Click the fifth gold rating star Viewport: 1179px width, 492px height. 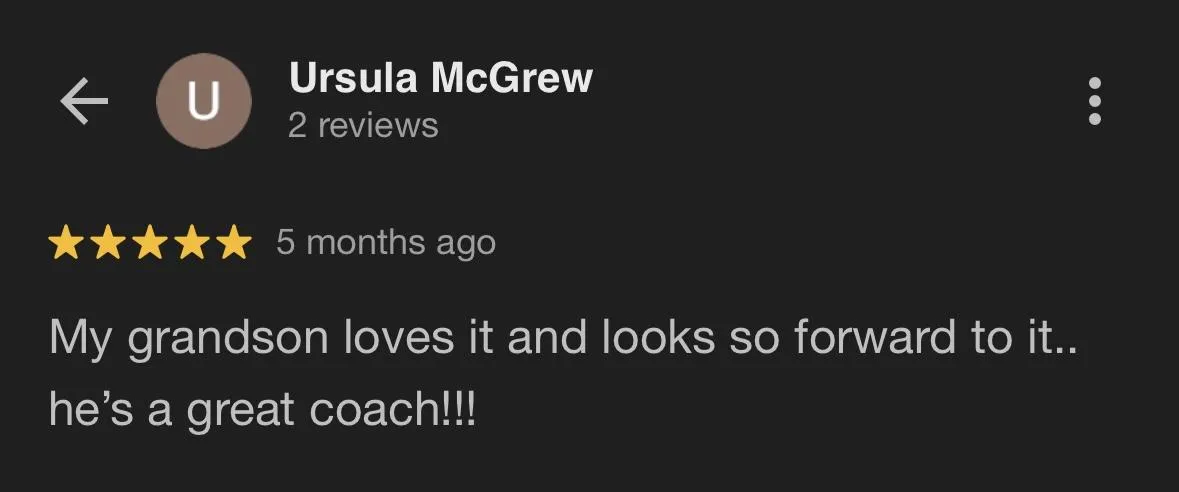(x=234, y=244)
